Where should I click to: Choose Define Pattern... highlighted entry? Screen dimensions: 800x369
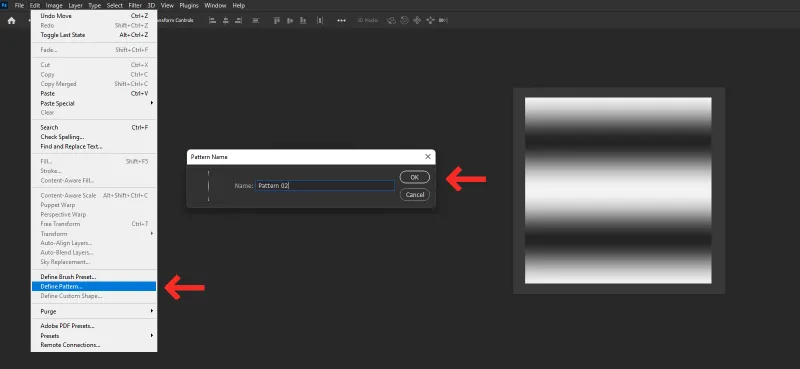point(94,286)
